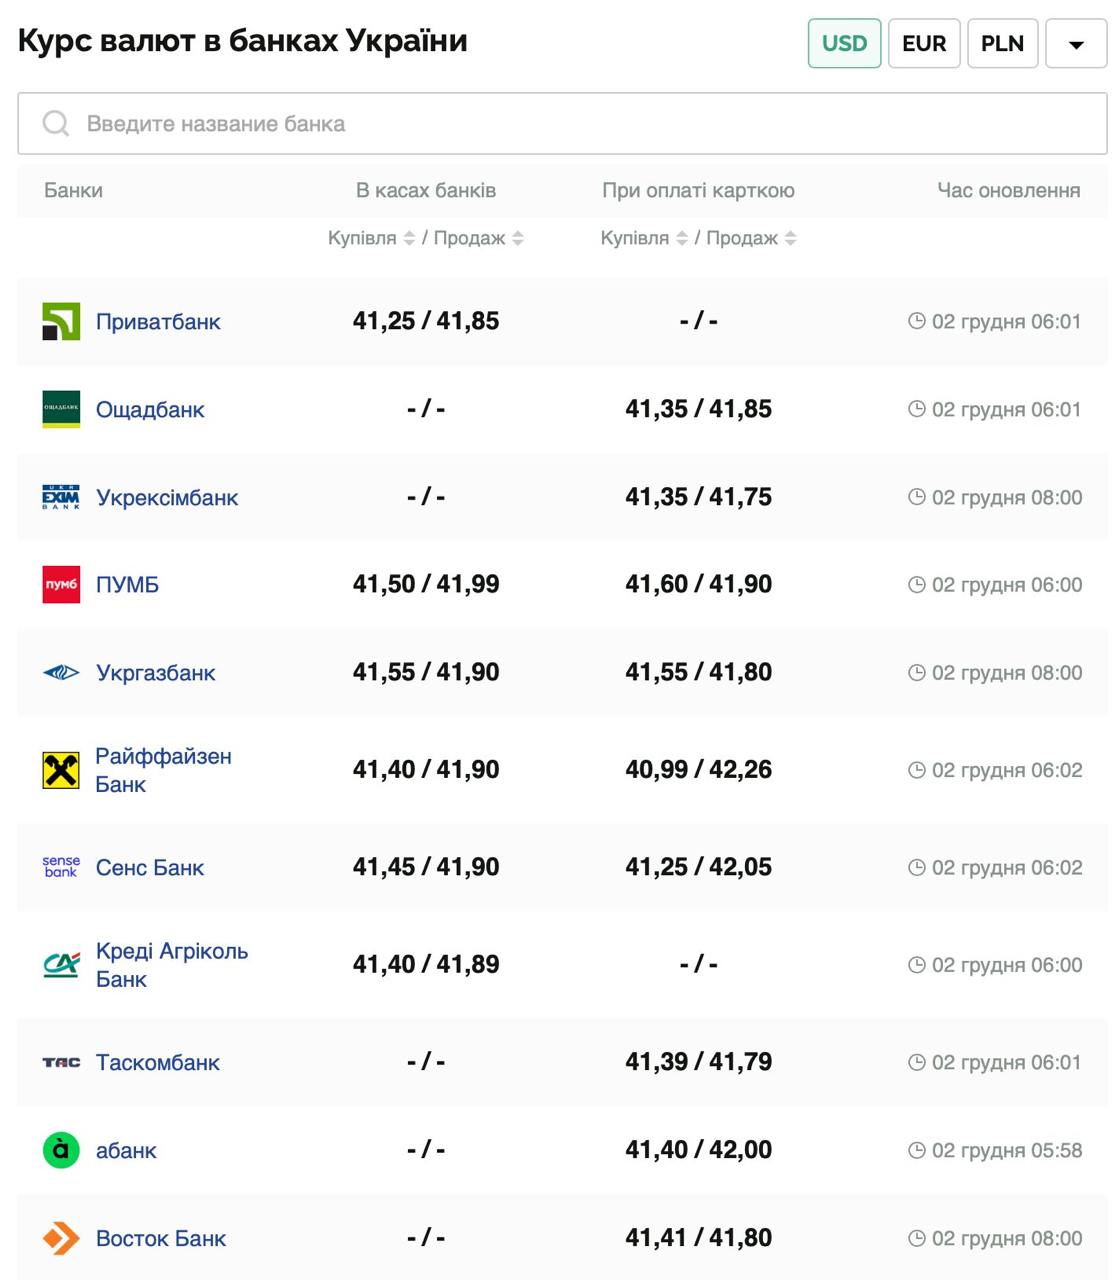Sort by cash desk Продаж rate
This screenshot has height=1280, width=1112.
click(518, 238)
